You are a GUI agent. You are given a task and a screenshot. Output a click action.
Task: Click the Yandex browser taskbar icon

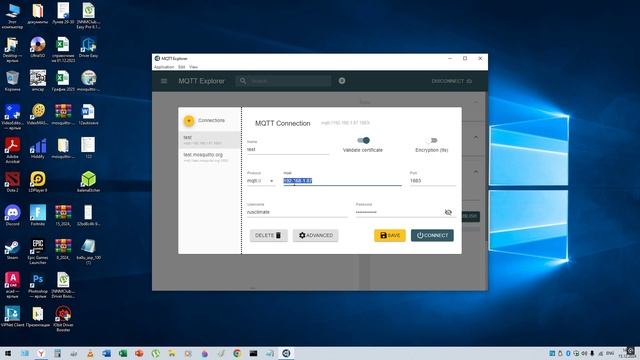[x=41, y=353]
